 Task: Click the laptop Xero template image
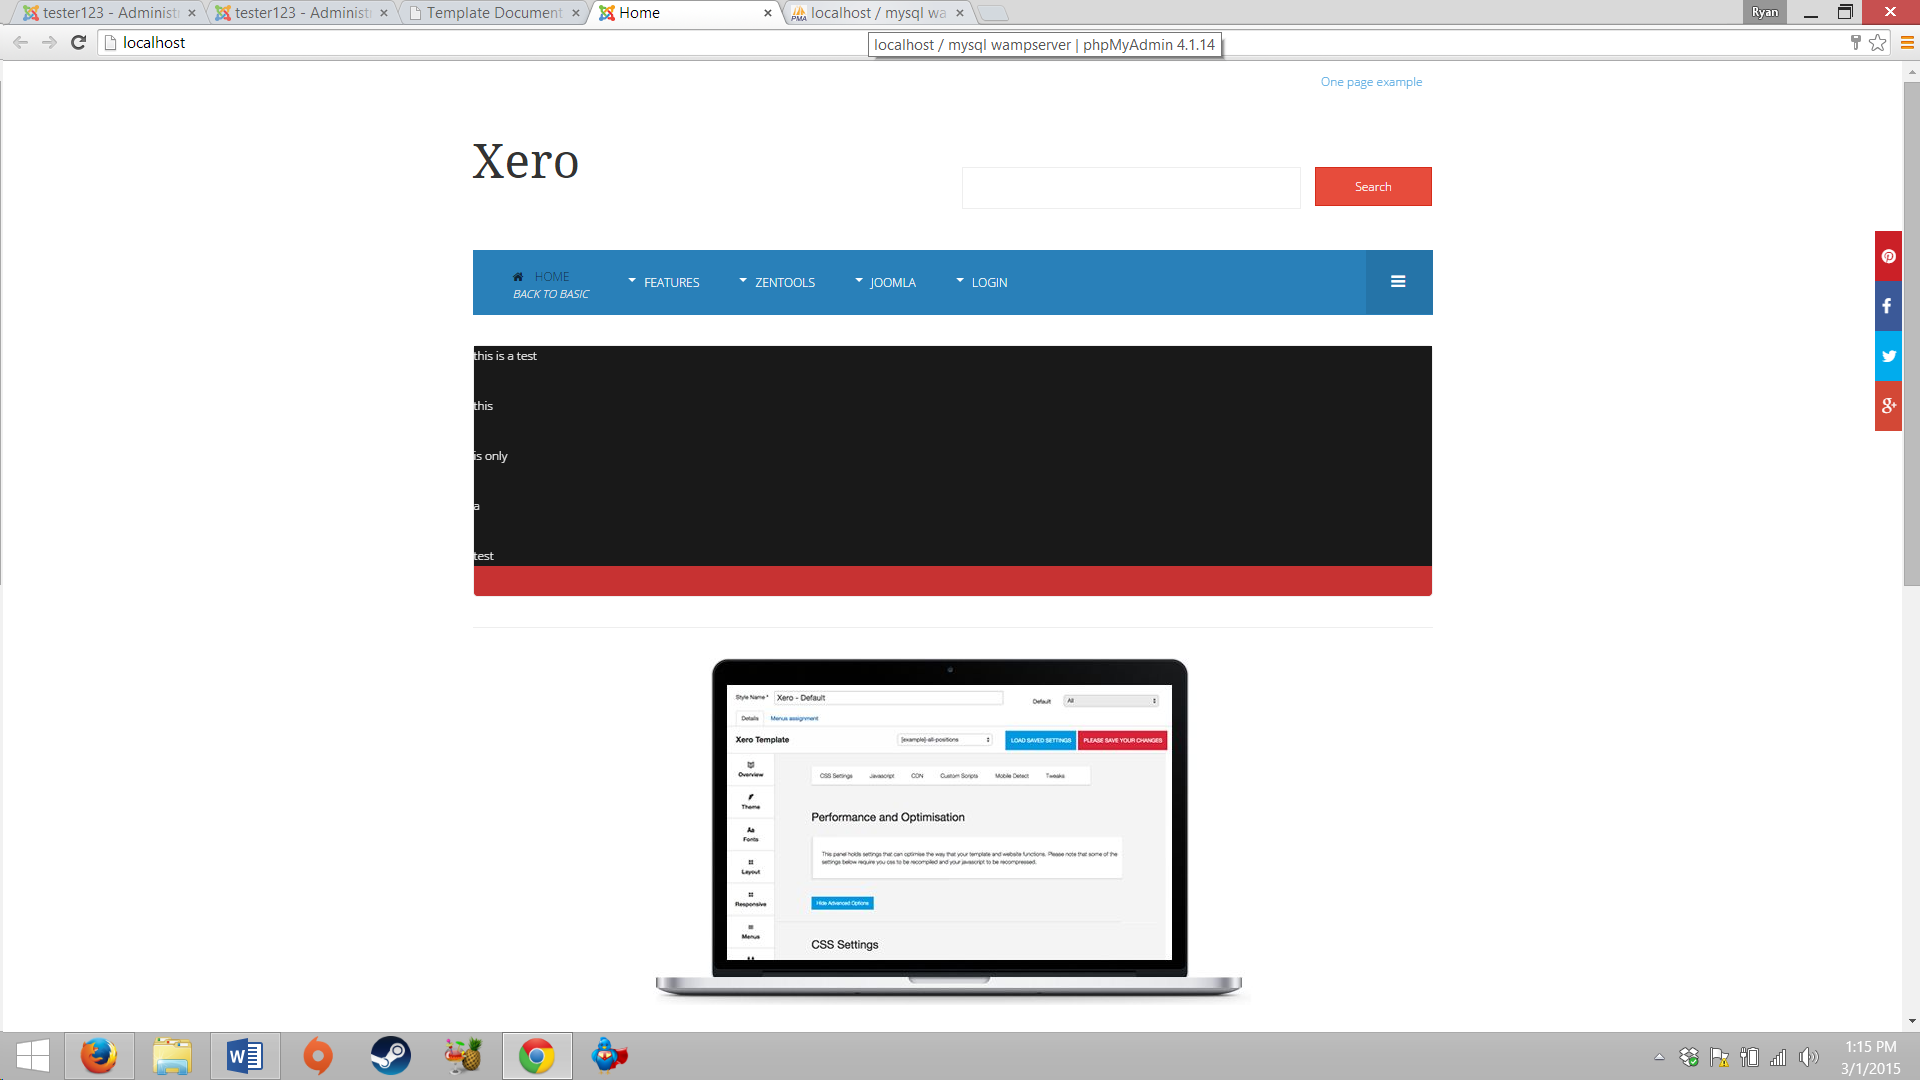click(x=948, y=827)
